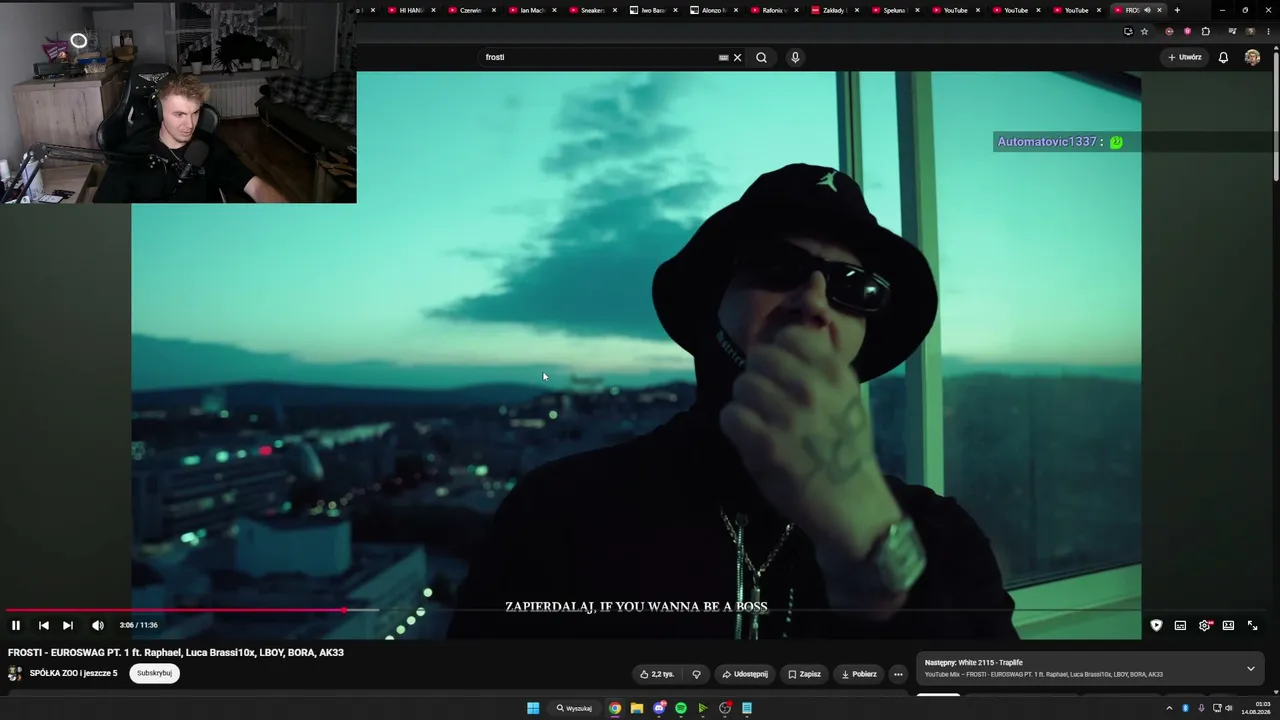Switch to the Speluna browser tab
The image size is (1280, 720).
click(893, 10)
